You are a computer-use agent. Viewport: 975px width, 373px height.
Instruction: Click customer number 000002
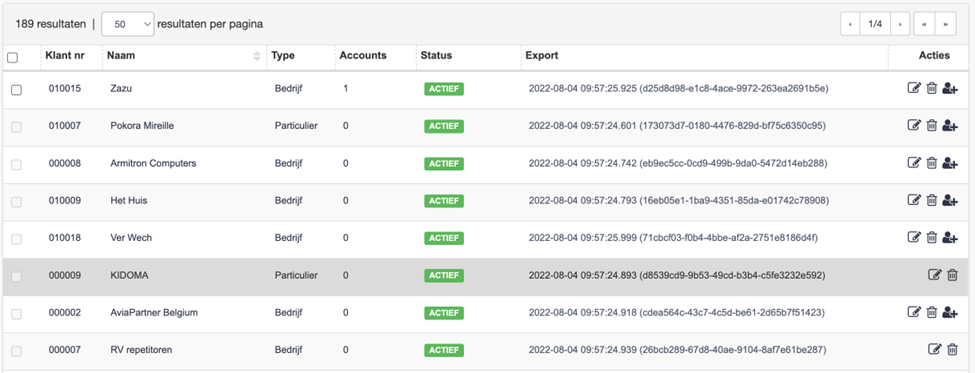(x=65, y=312)
